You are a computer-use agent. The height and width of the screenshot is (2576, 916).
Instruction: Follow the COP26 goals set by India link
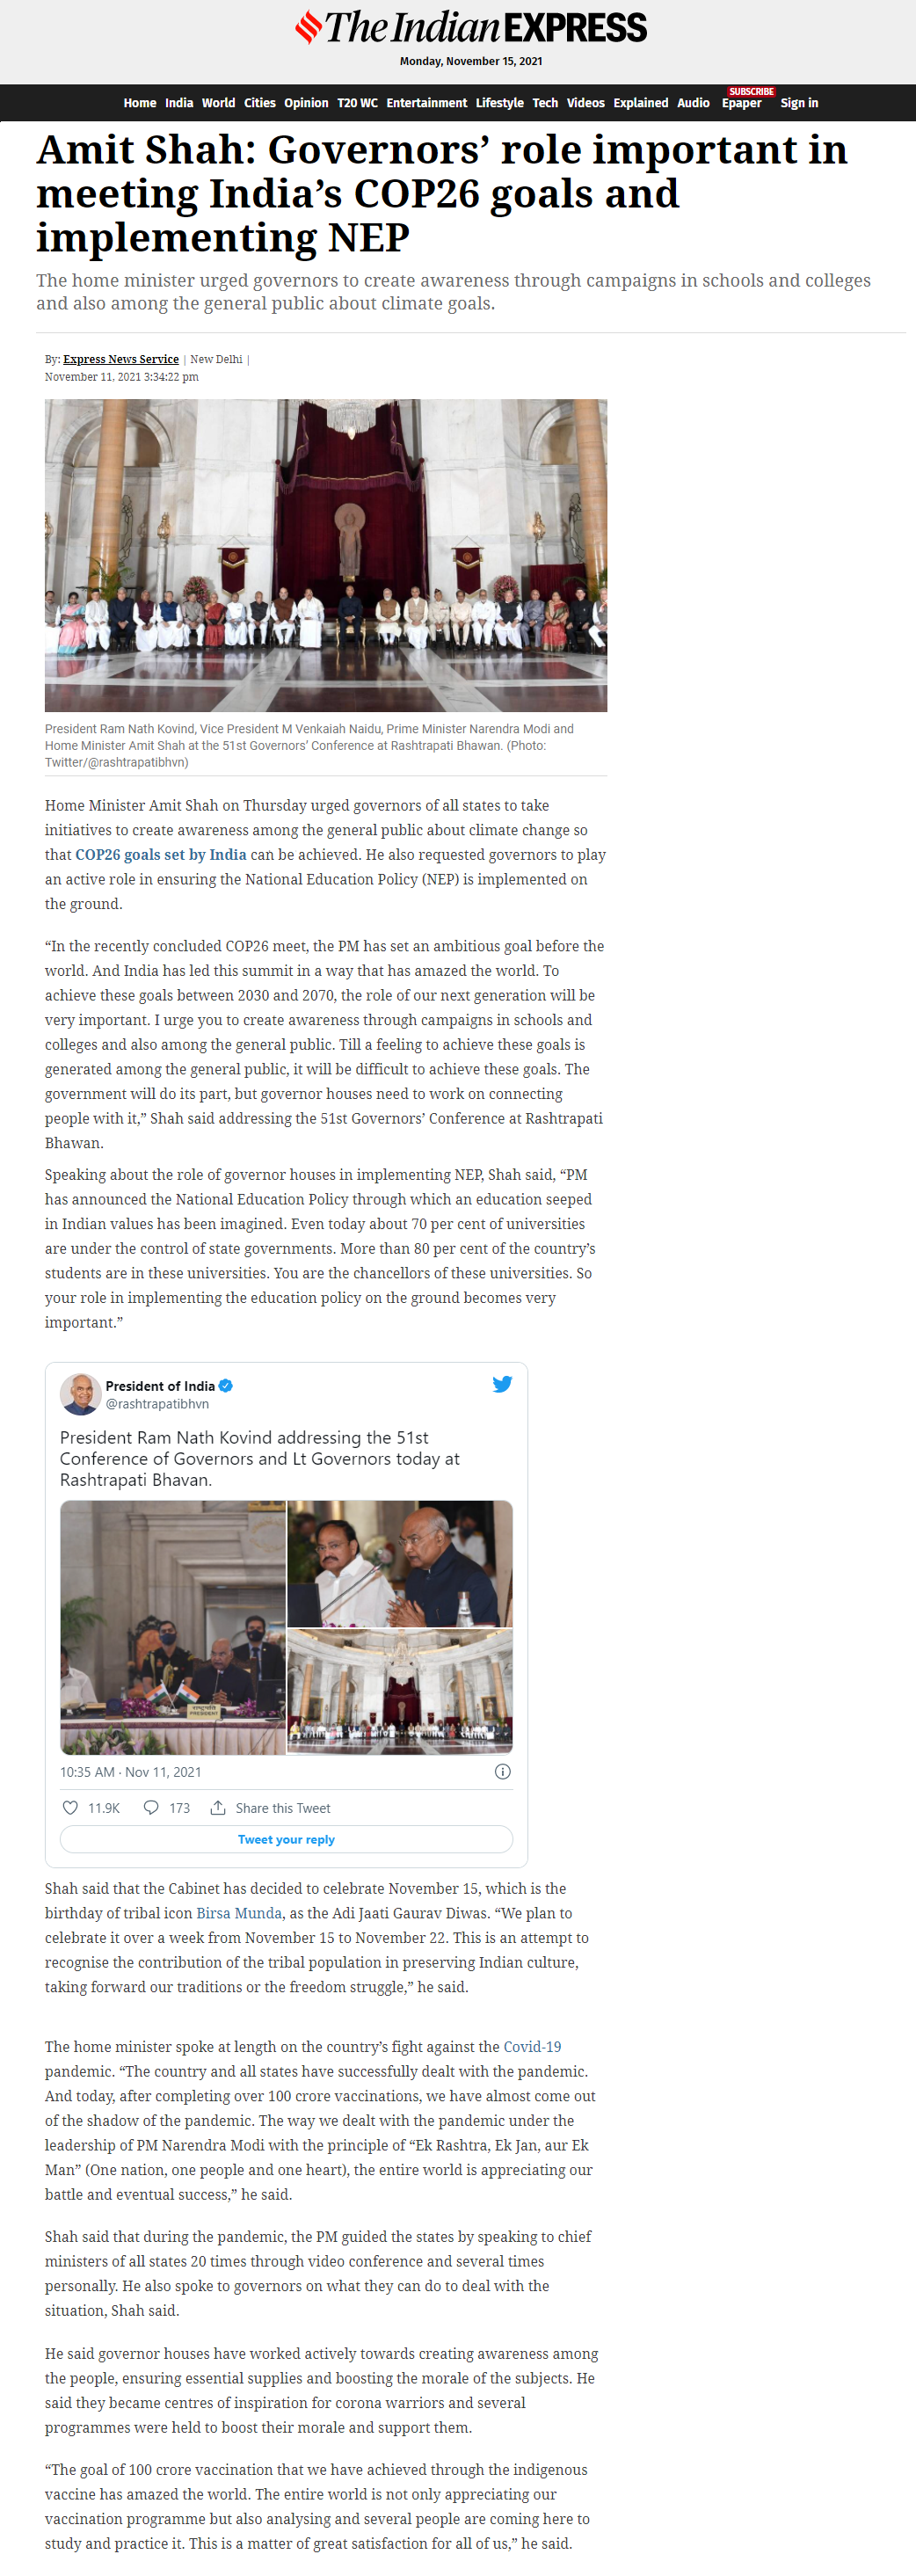pos(161,855)
